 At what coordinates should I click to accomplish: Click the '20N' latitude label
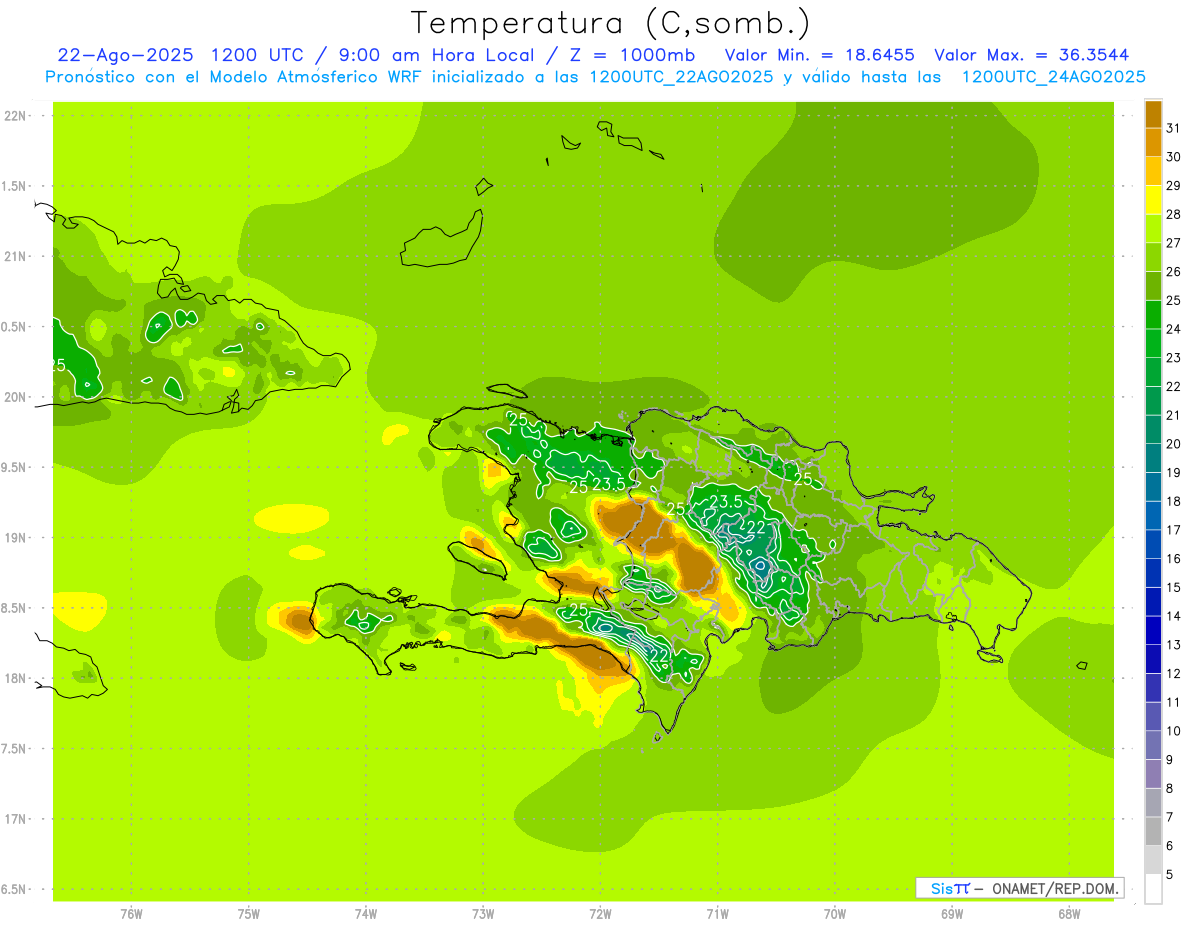pyautogui.click(x=15, y=397)
